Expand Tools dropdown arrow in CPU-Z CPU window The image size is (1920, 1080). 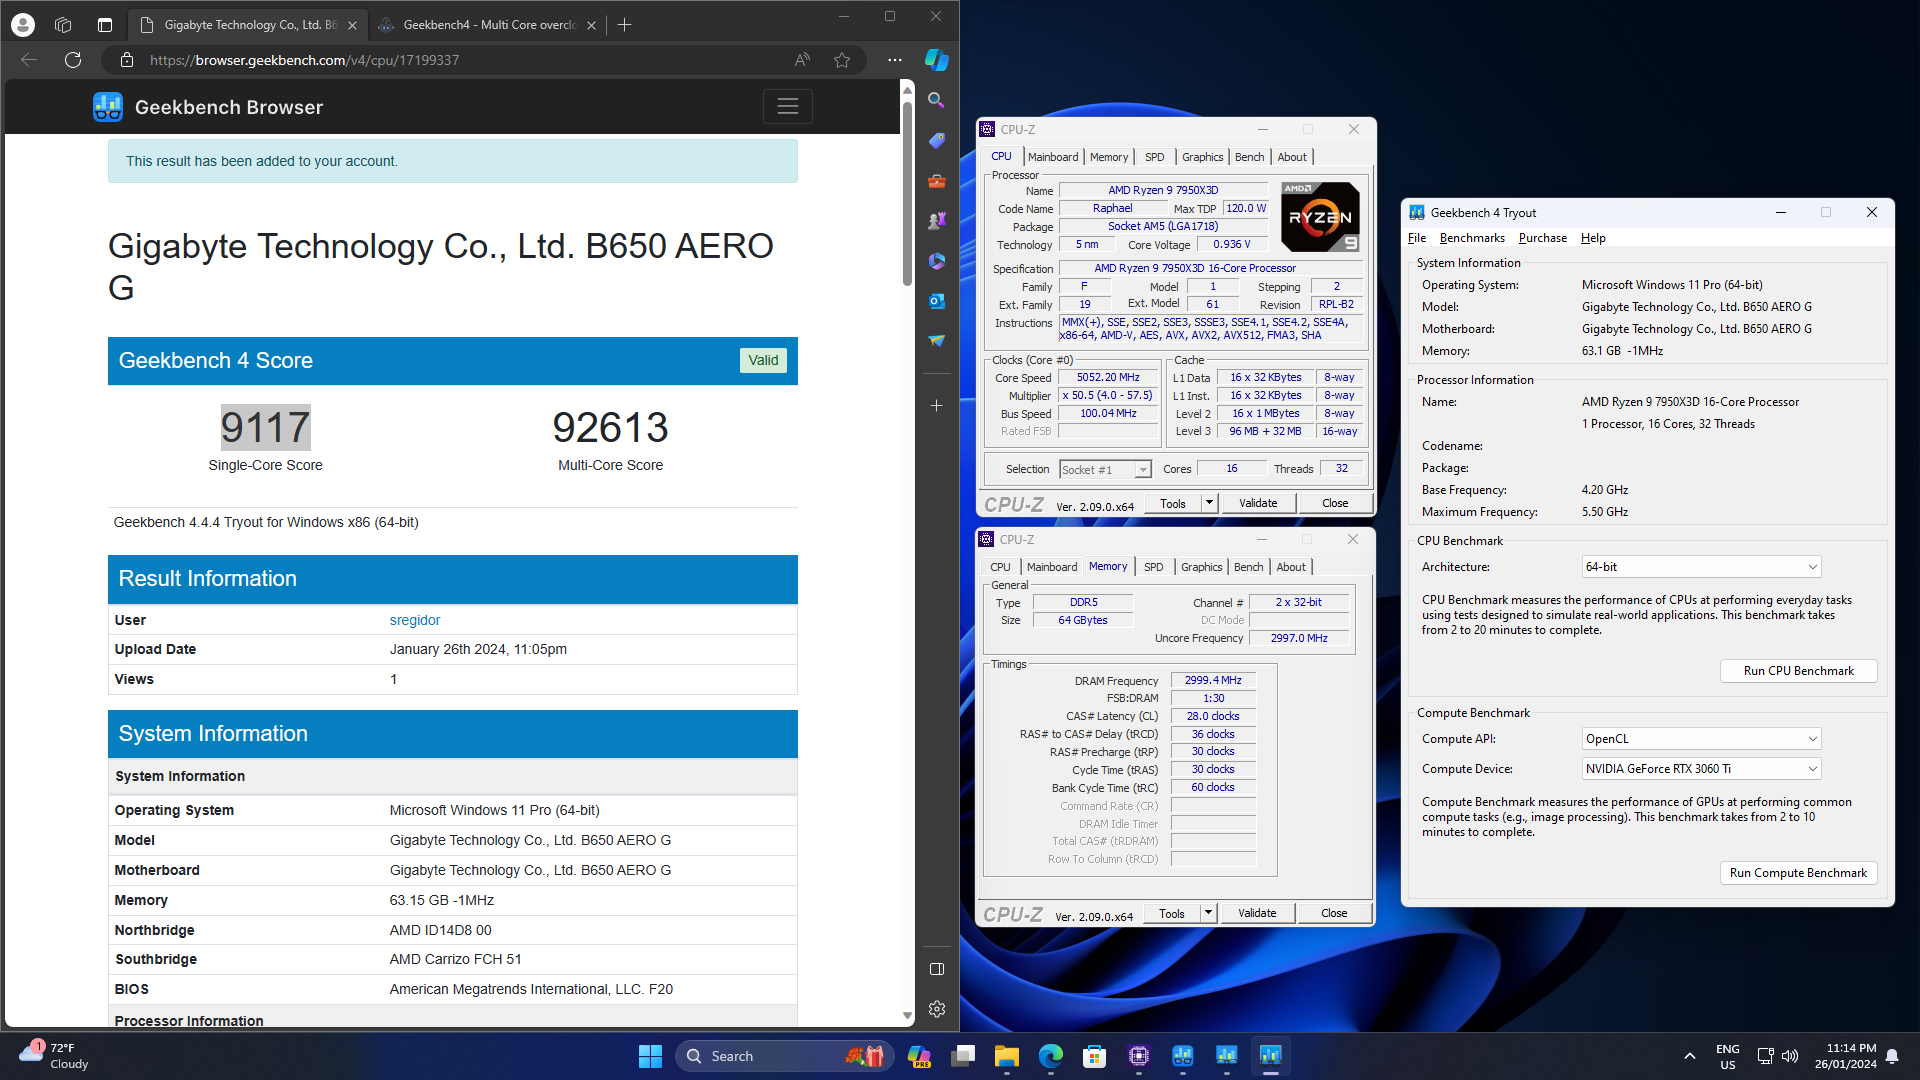point(1209,503)
